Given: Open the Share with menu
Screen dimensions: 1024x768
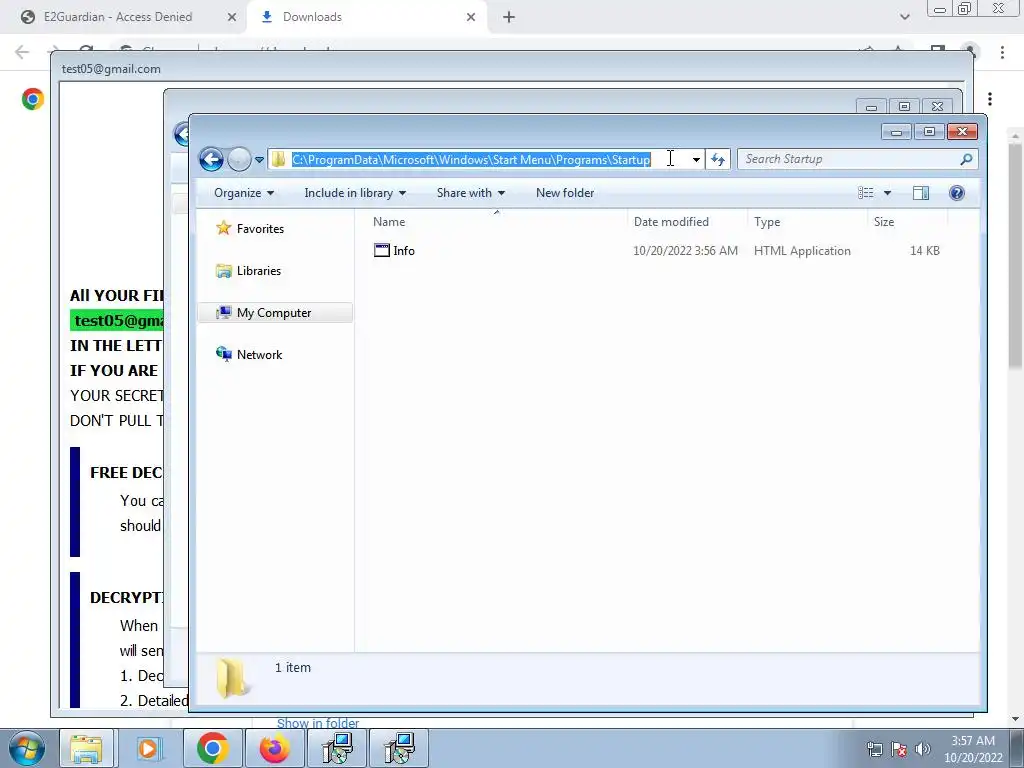Looking at the screenshot, I should pyautogui.click(x=470, y=193).
